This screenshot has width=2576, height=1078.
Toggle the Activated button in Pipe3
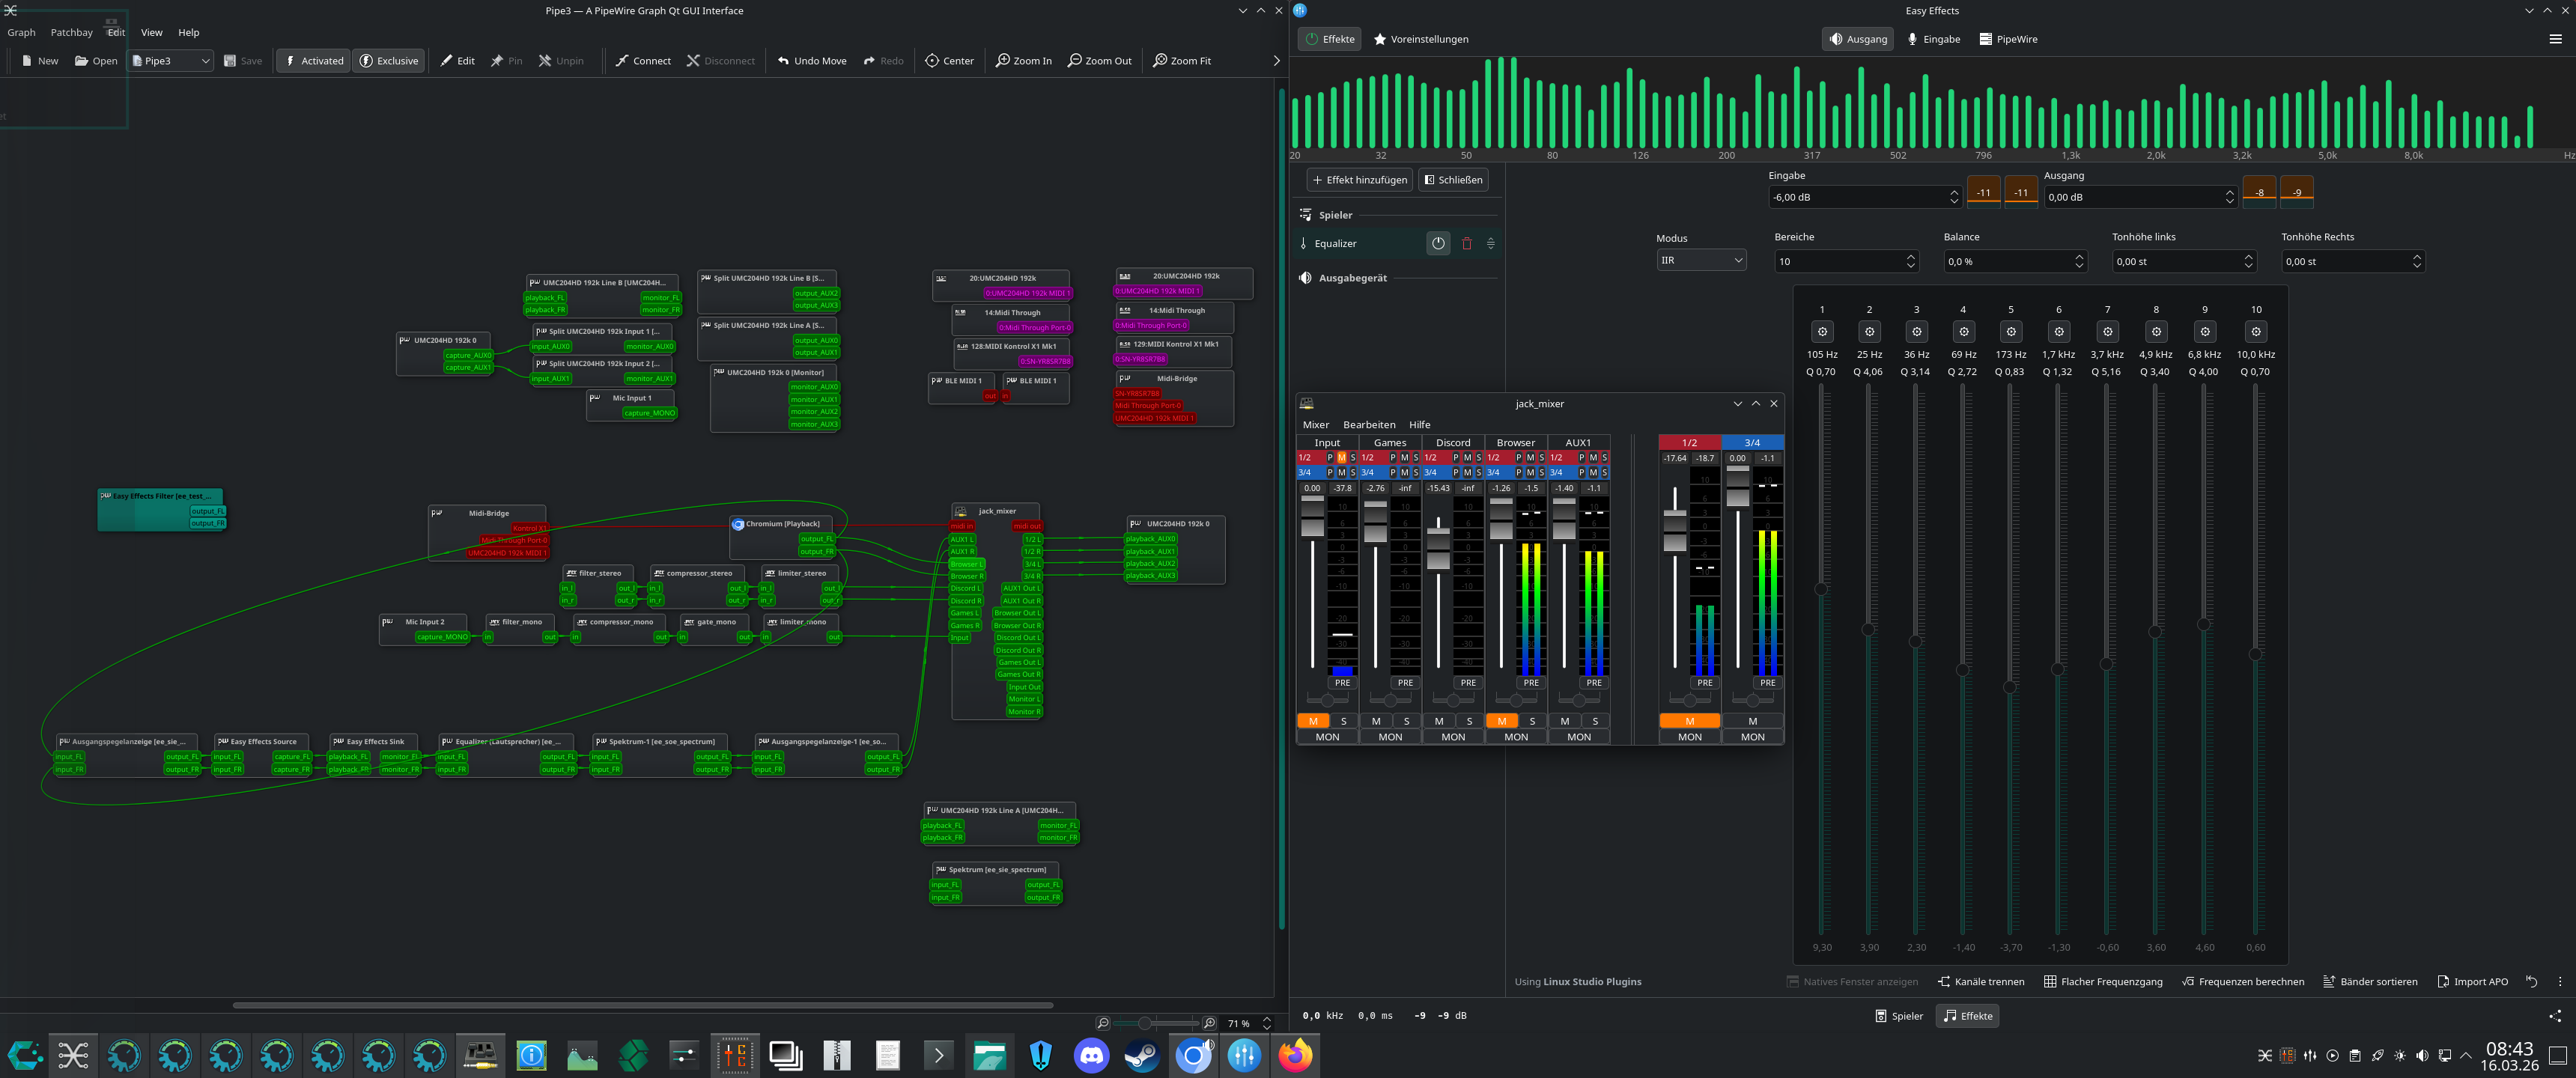tap(313, 61)
